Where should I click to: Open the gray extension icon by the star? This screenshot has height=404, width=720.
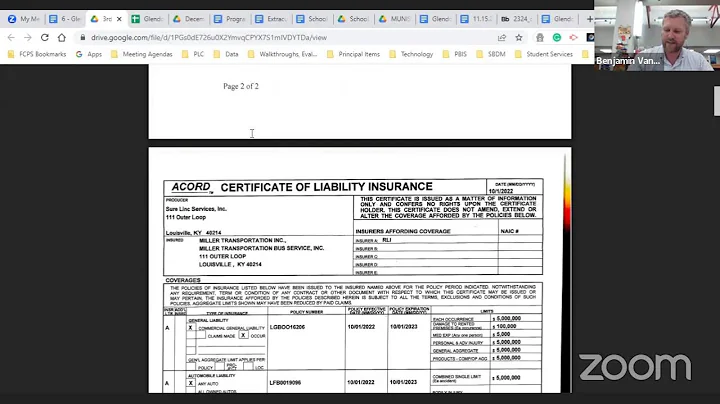point(540,38)
